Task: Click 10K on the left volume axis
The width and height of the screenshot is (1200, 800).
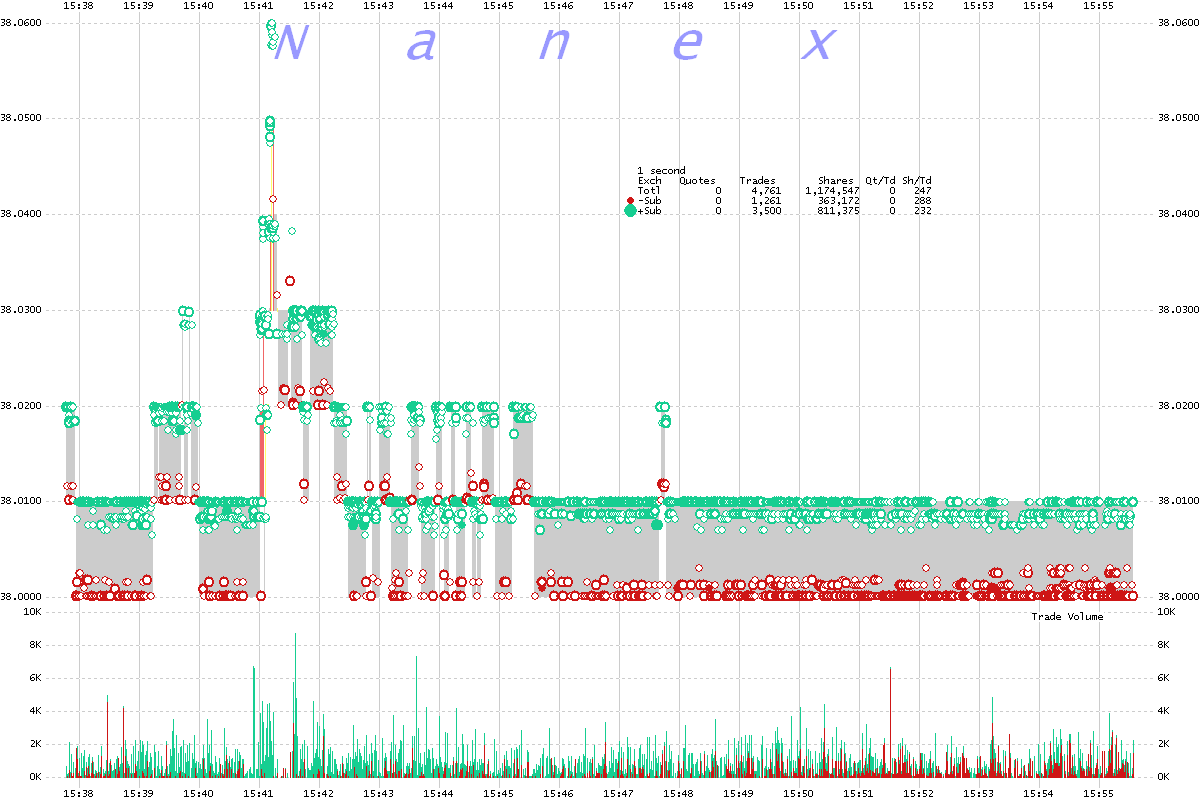Action: tap(33, 612)
